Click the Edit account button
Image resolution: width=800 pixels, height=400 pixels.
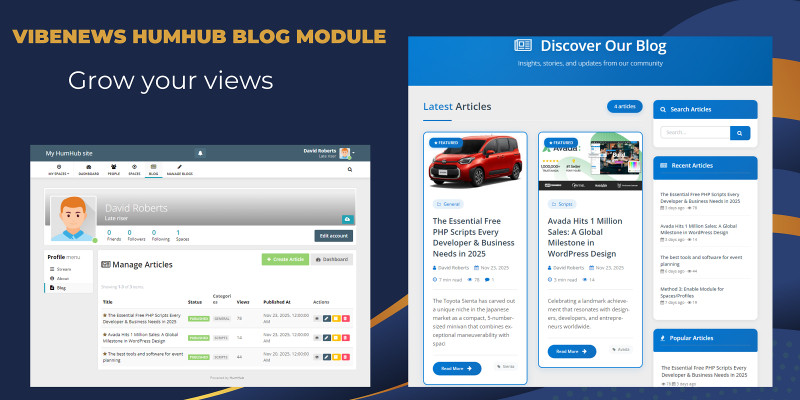click(333, 236)
